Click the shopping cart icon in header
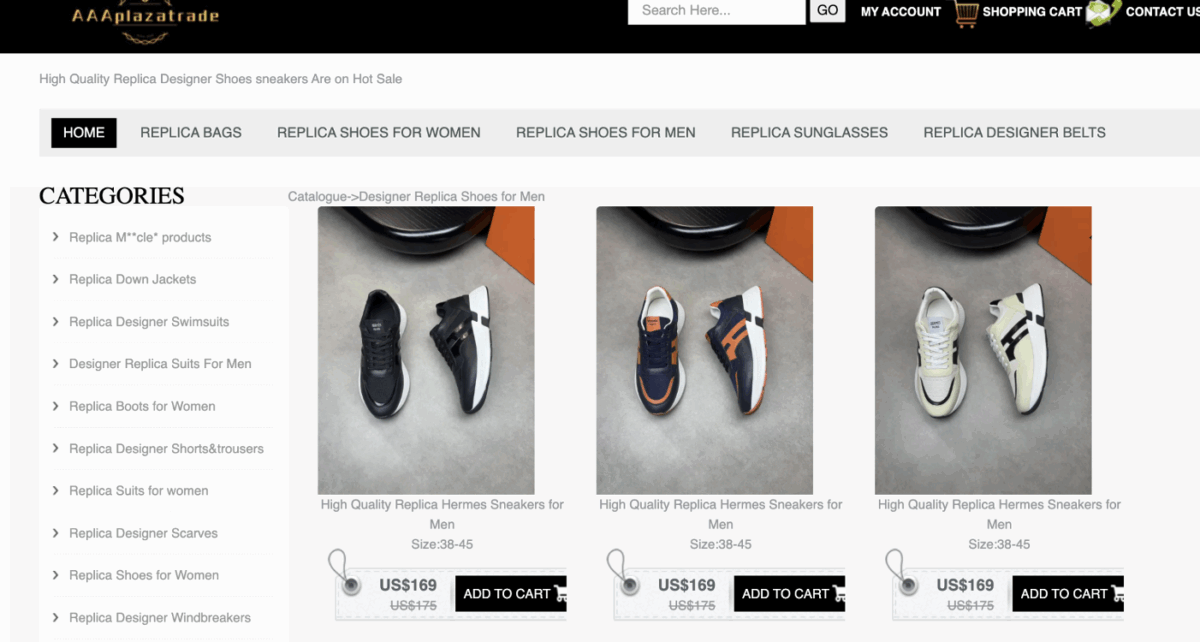This screenshot has width=1200, height=642. [966, 13]
